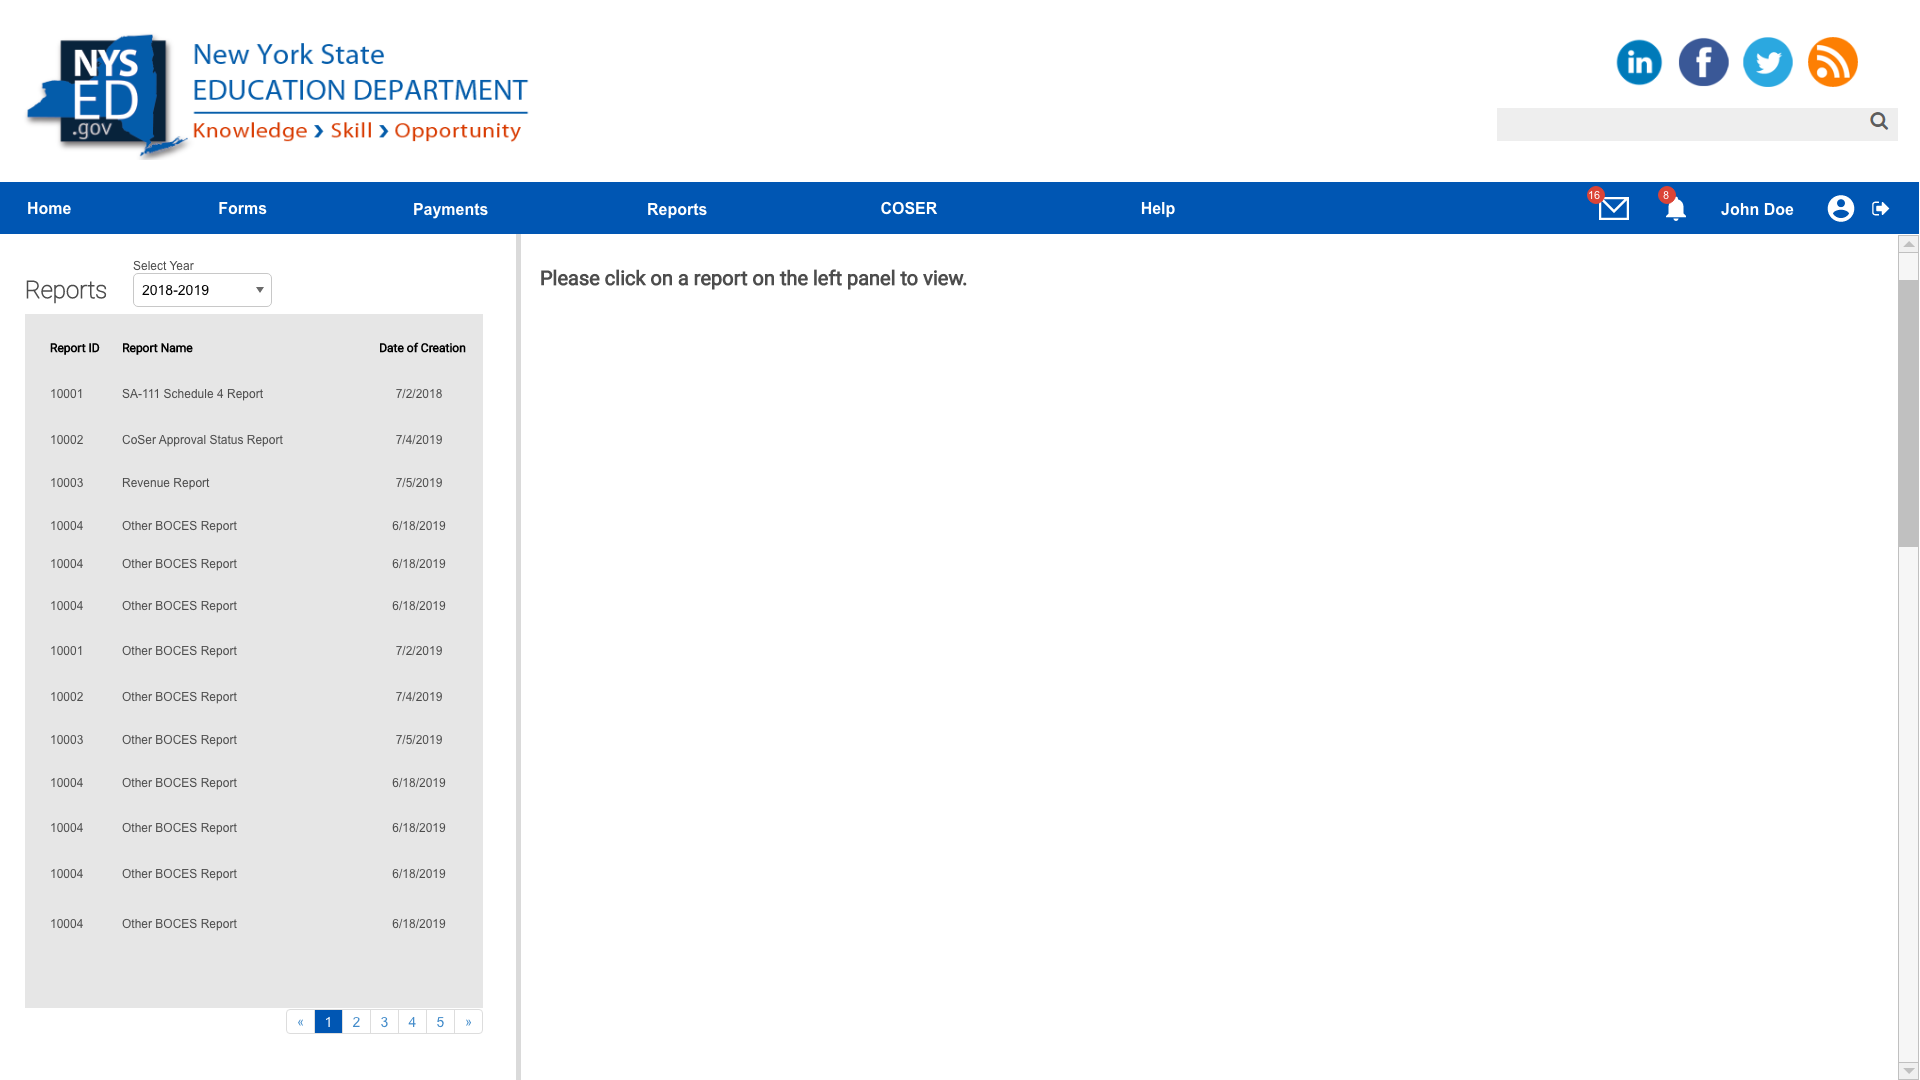
Task: Open the Facebook social icon
Action: tap(1703, 62)
